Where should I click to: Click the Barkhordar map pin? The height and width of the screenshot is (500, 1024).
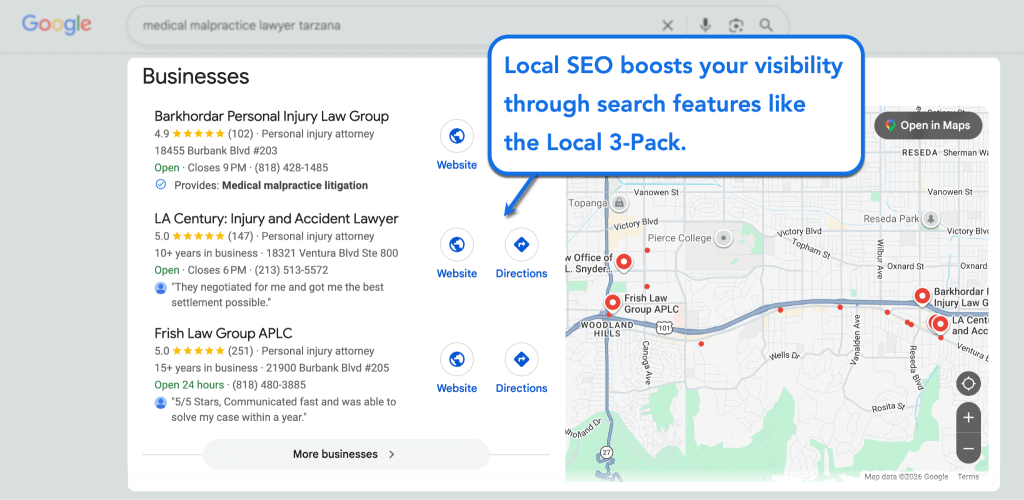pyautogui.click(x=922, y=296)
